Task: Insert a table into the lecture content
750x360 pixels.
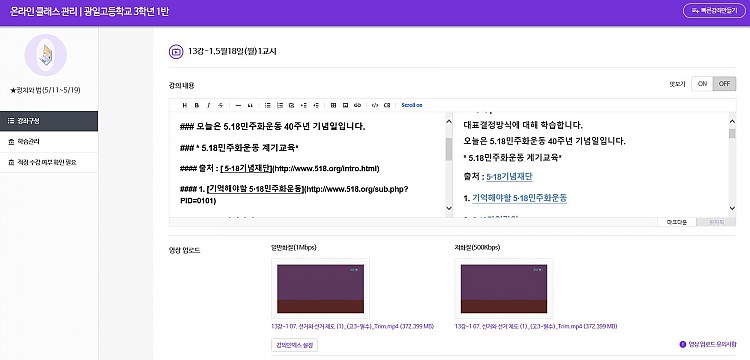Action: point(333,105)
